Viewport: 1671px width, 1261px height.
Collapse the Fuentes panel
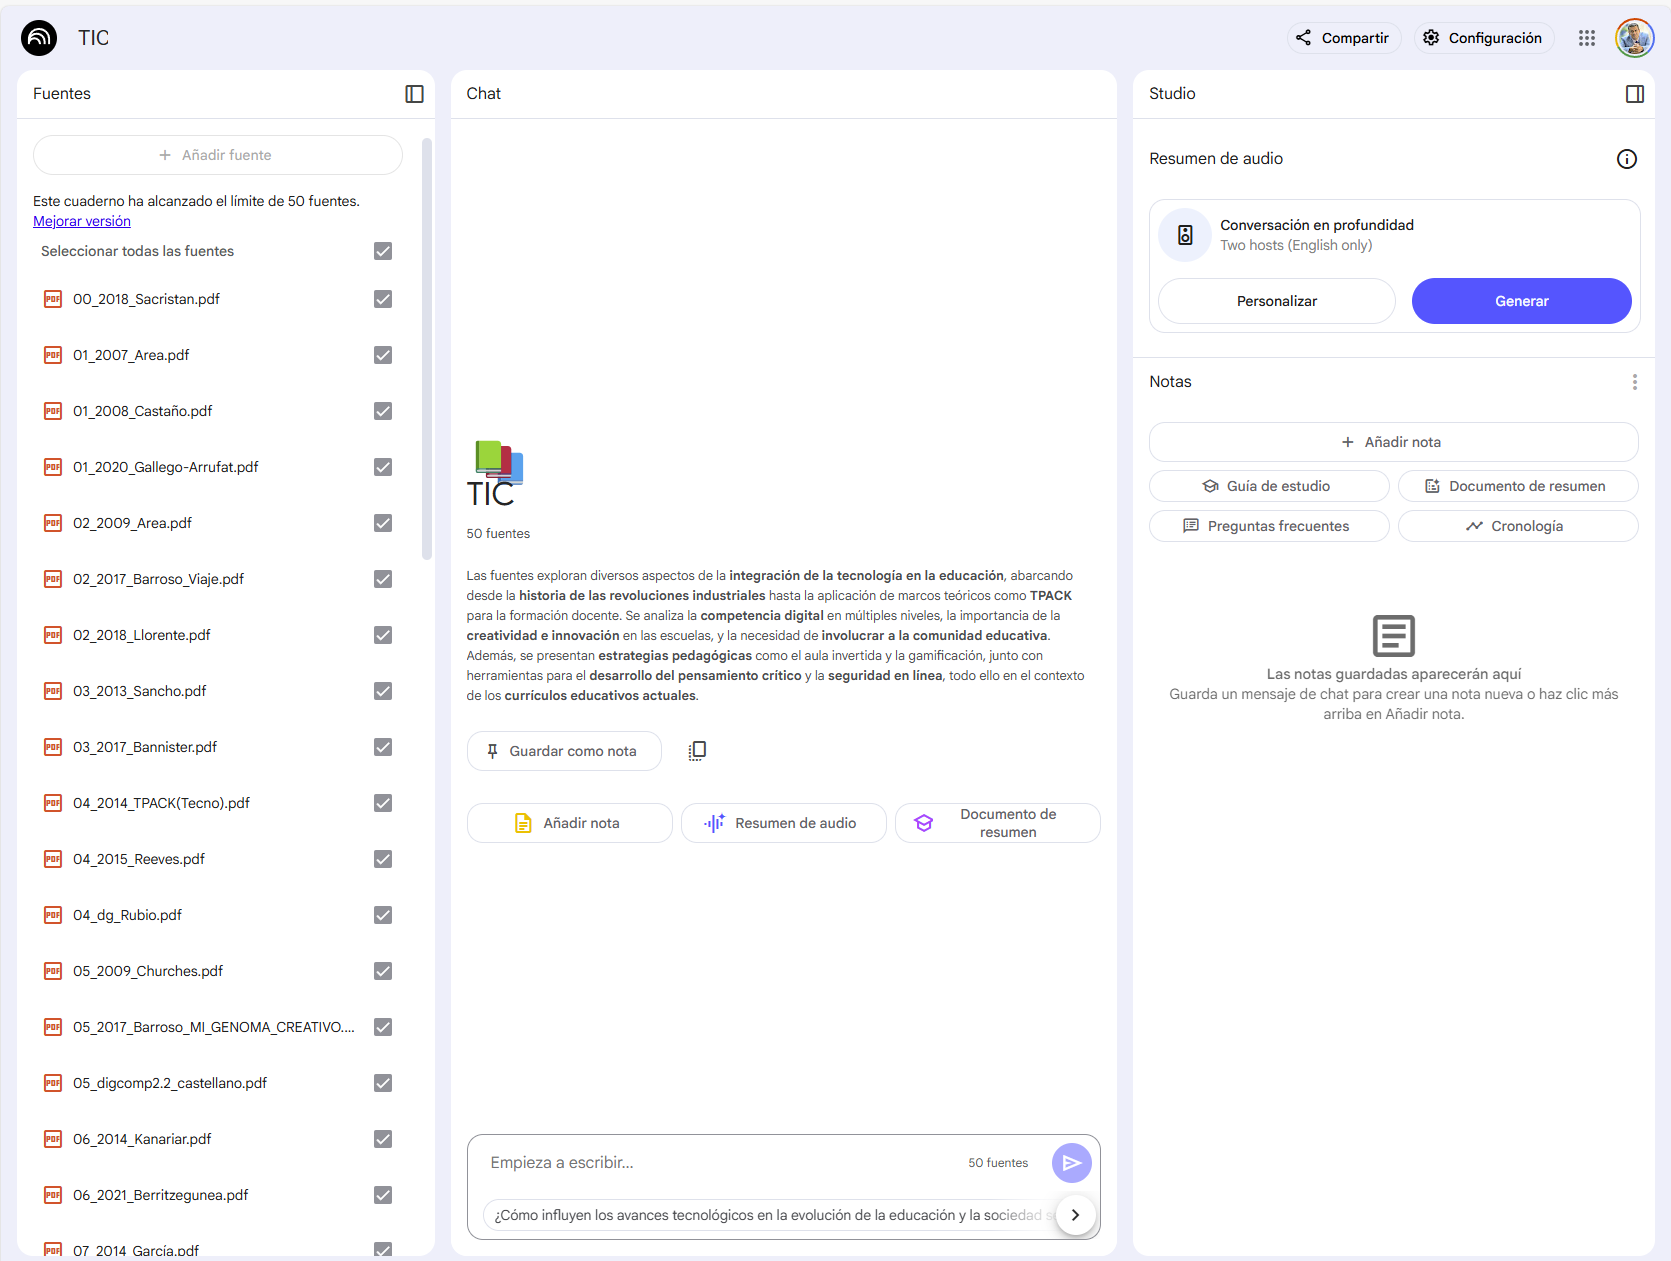tap(414, 94)
